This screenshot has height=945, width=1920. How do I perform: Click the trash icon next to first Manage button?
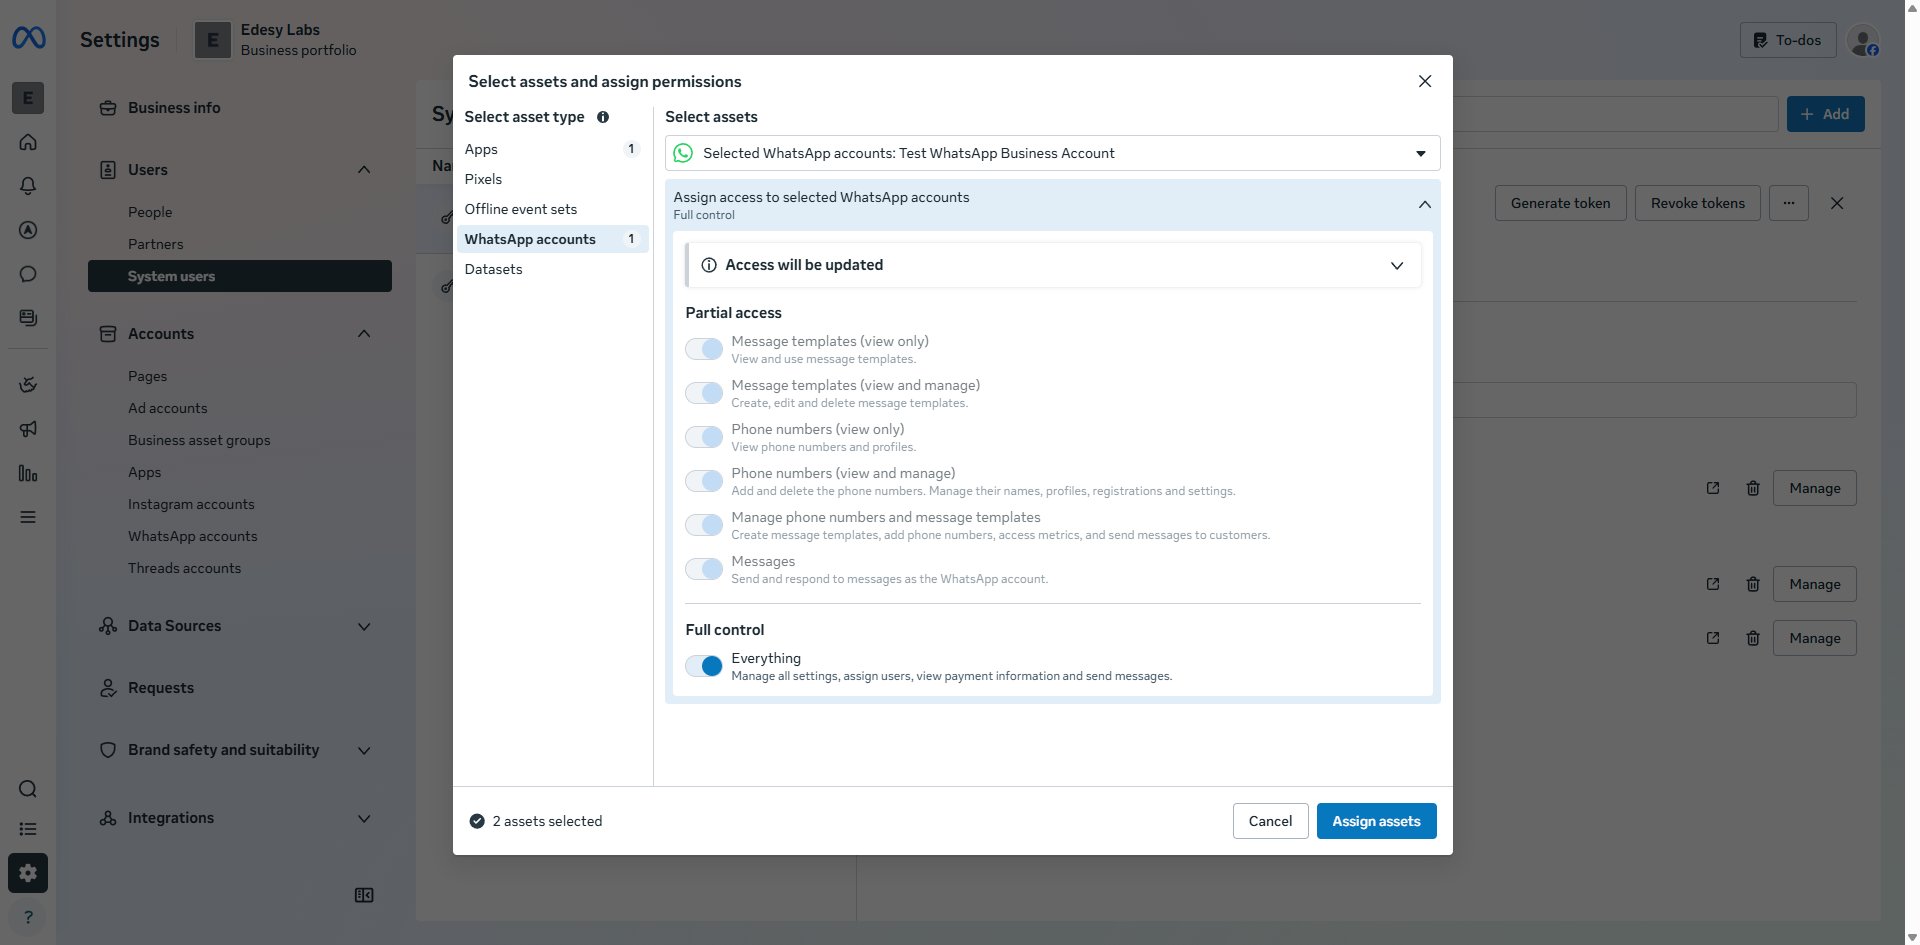pos(1753,488)
